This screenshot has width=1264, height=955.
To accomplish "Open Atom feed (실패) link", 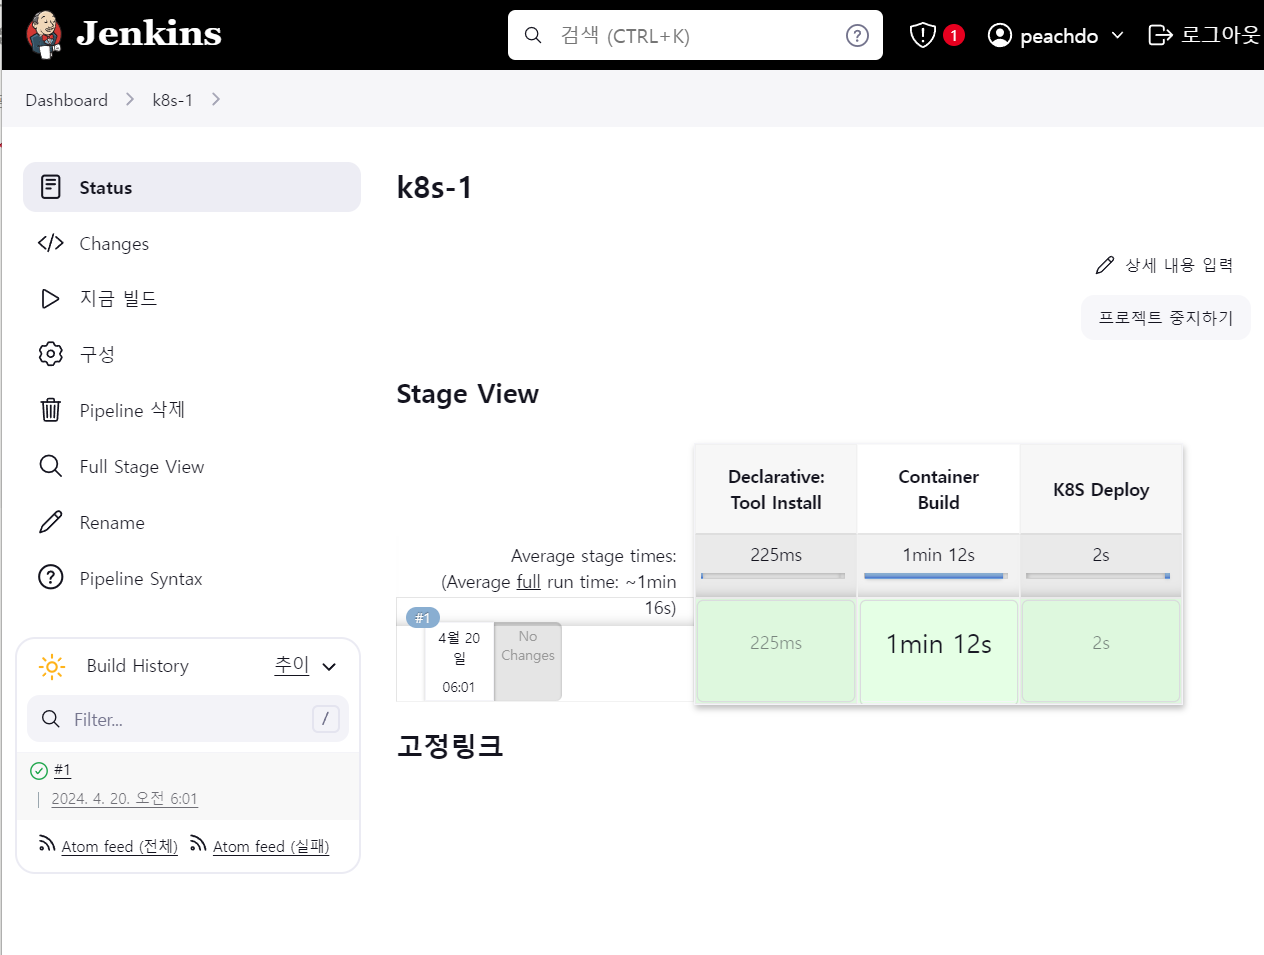I will point(271,846).
